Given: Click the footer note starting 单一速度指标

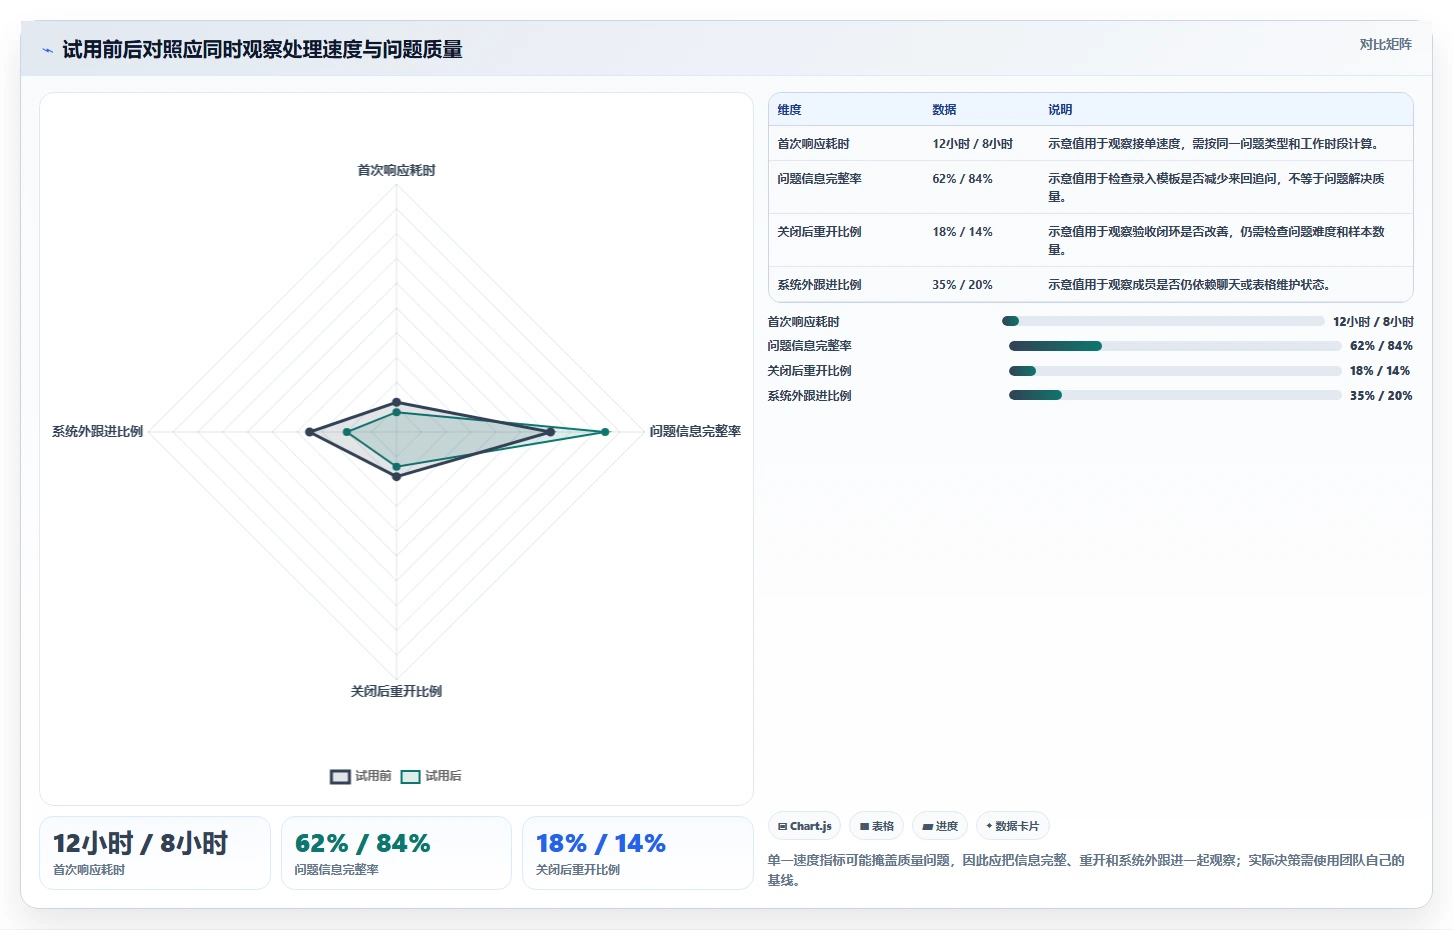Looking at the screenshot, I should point(1086,870).
